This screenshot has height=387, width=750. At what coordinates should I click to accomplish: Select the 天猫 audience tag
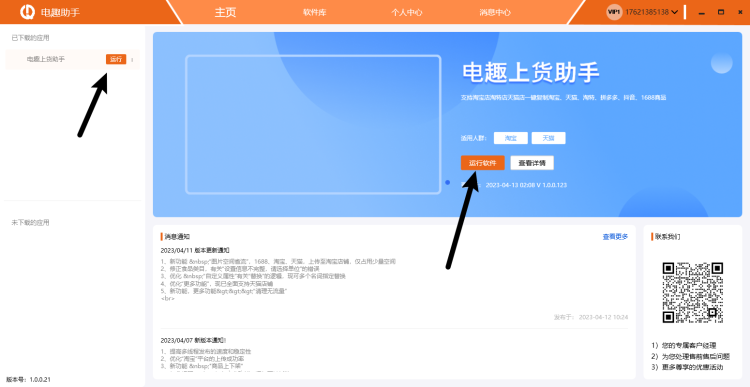(549, 138)
